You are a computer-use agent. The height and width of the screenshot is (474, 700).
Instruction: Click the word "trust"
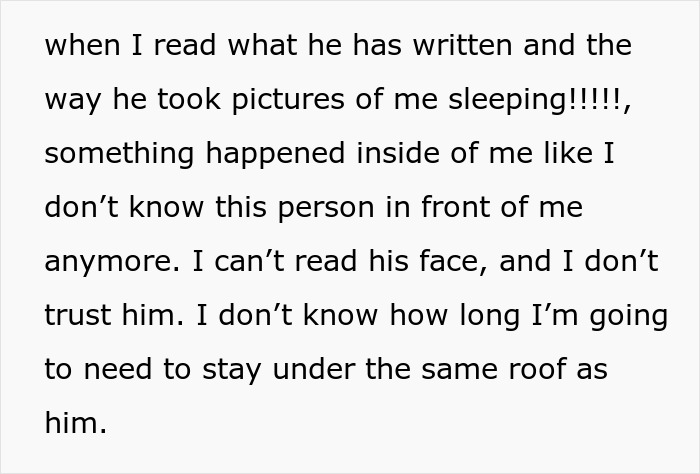[x=76, y=316]
